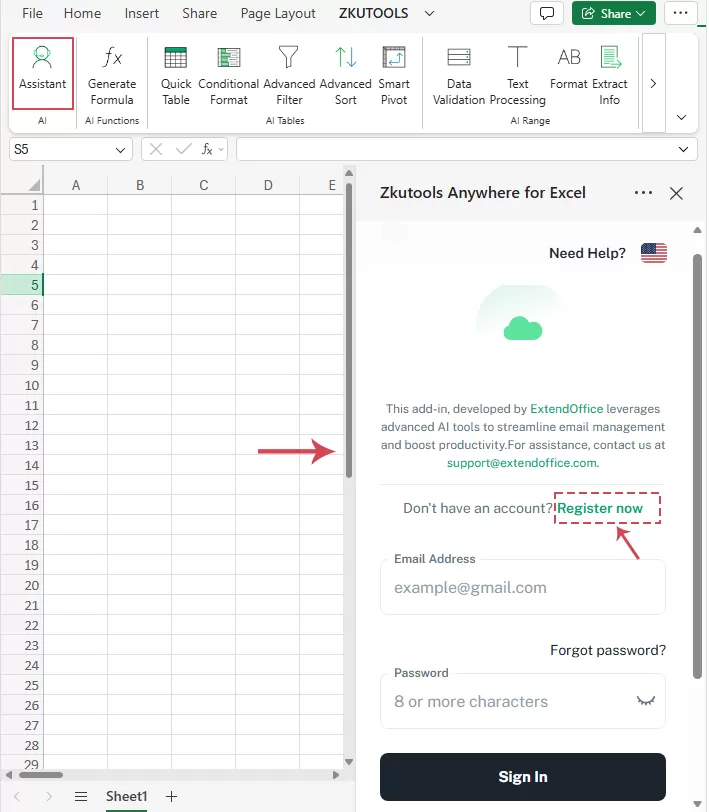Click the Need Help link
The height and width of the screenshot is (812, 709).
point(587,253)
